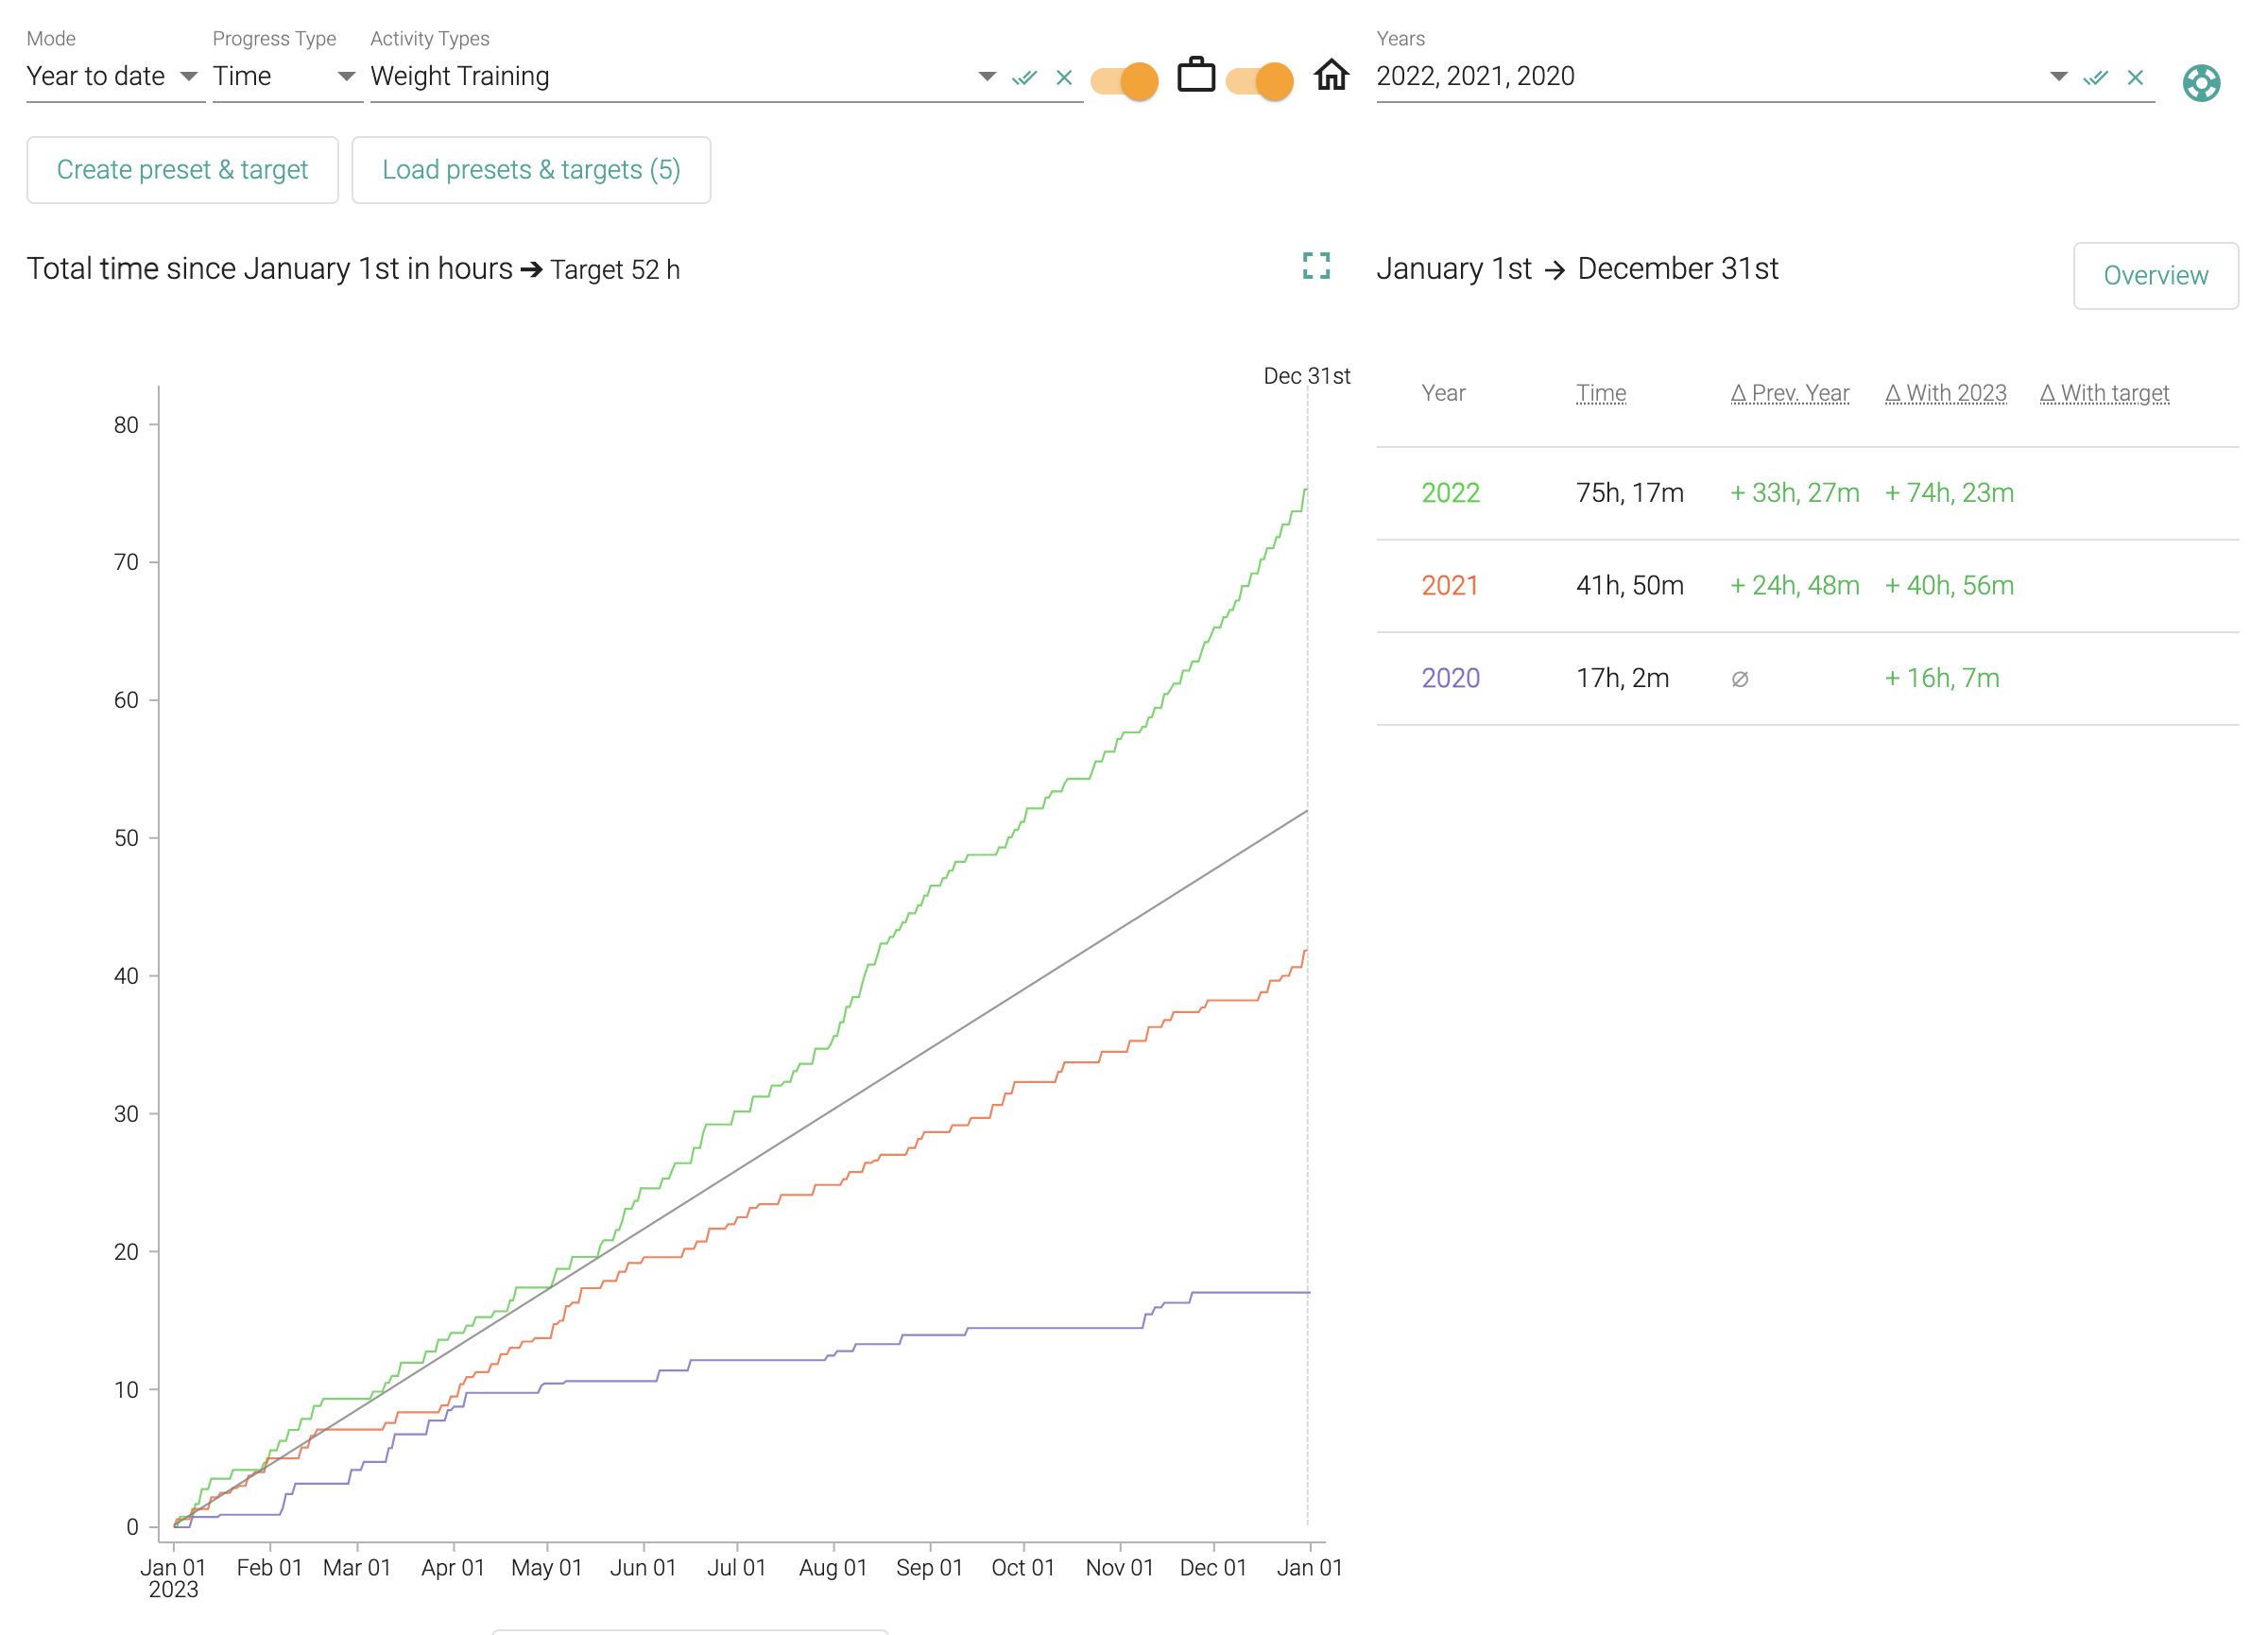Image resolution: width=2268 pixels, height=1635 pixels.
Task: Click the Overview button
Action: tap(2155, 275)
